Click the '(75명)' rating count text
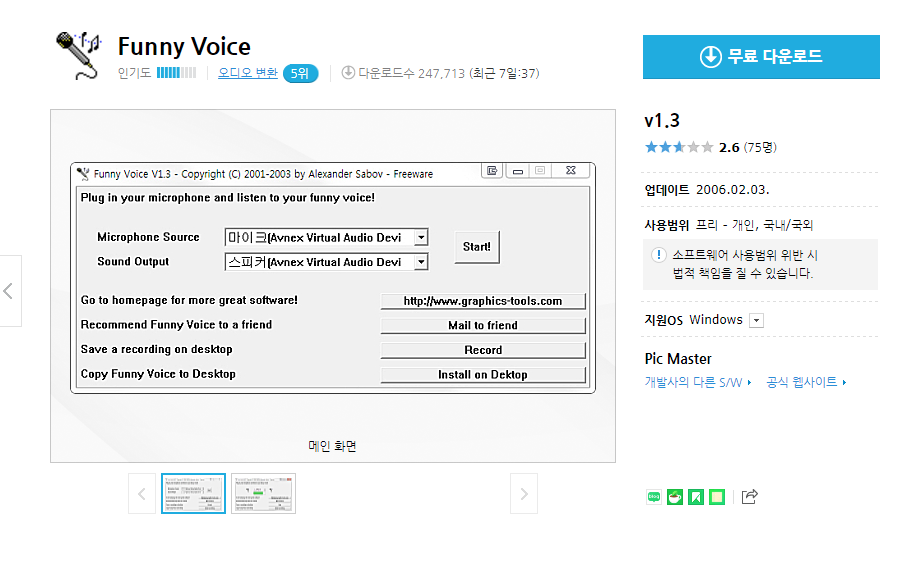This screenshot has height=564, width=909. pyautogui.click(x=760, y=147)
